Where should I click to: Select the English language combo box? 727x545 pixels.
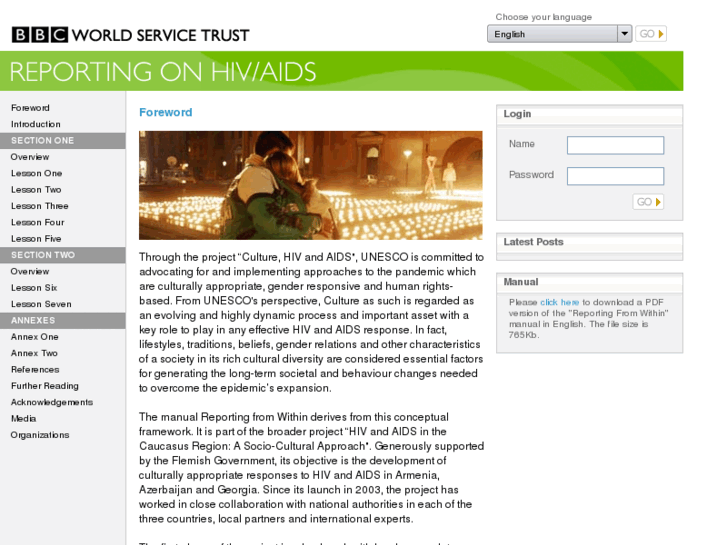pos(560,34)
